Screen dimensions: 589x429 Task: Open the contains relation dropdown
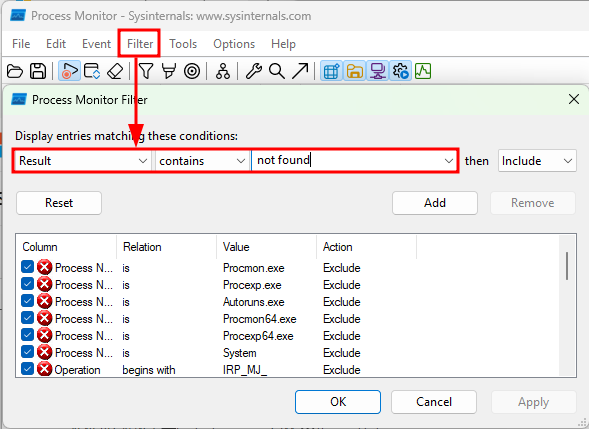click(202, 161)
